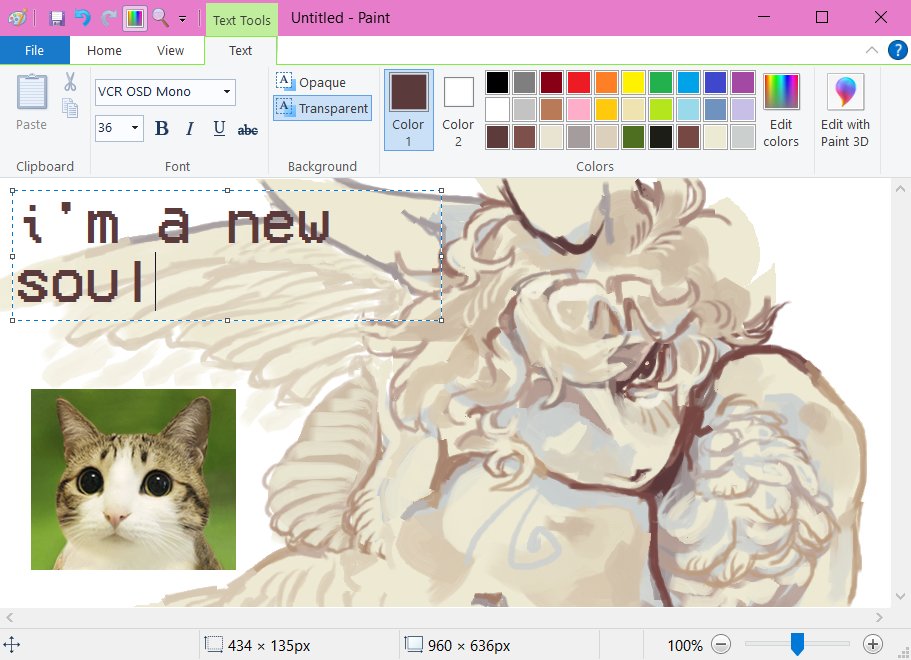The image size is (911, 660).
Task: Open Edit colors dialog
Action: [x=781, y=110]
